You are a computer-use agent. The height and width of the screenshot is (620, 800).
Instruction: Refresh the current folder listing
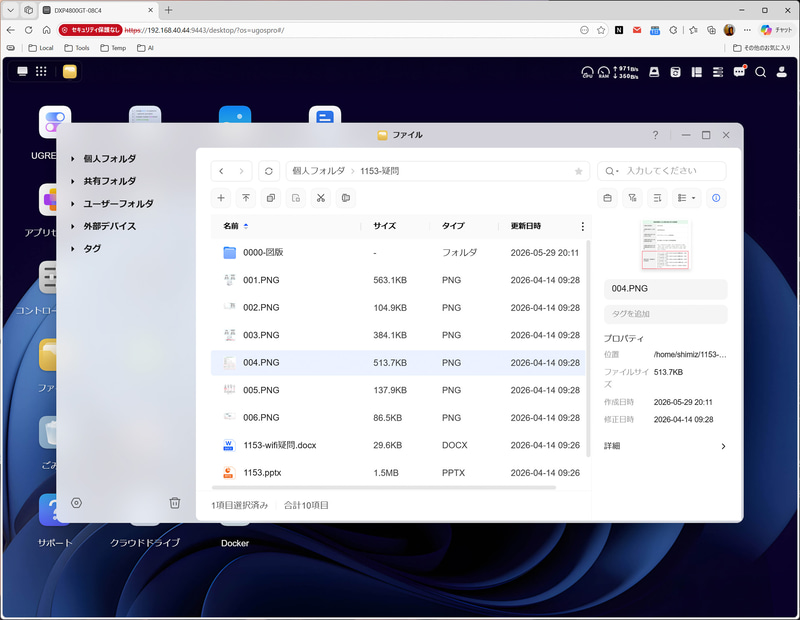269,171
